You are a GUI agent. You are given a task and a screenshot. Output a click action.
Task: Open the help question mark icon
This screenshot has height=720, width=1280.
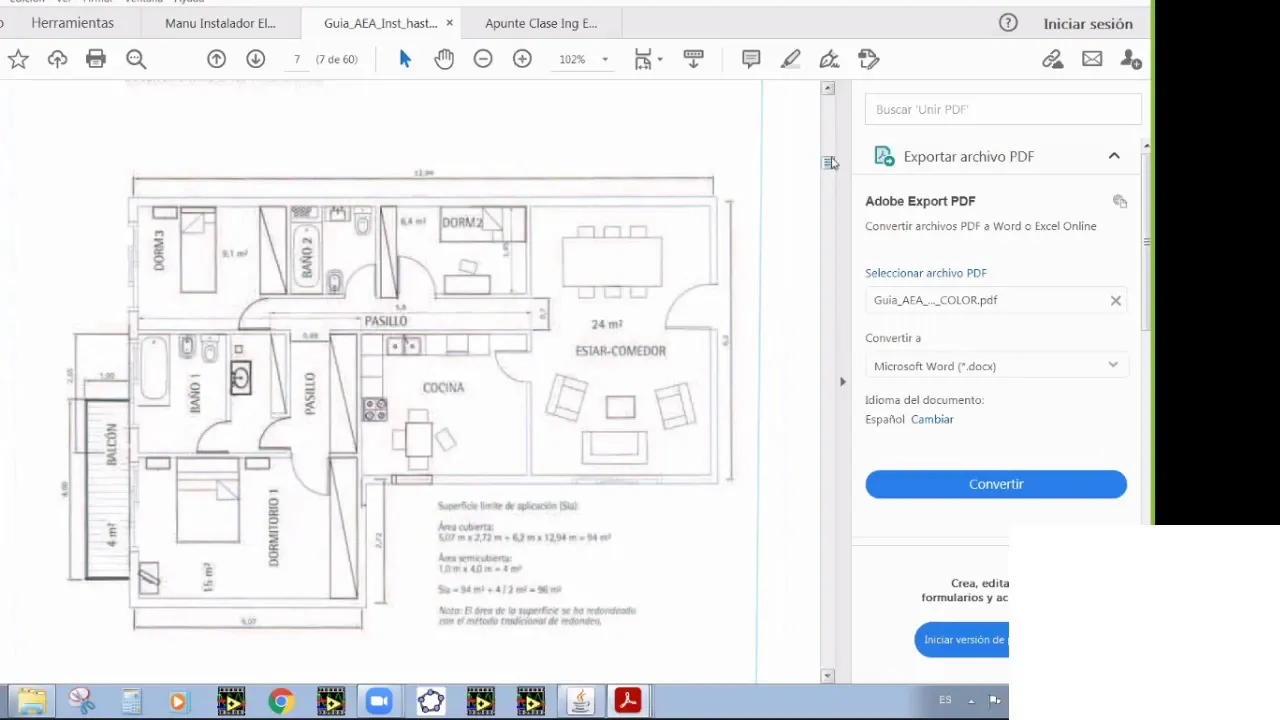click(1008, 23)
